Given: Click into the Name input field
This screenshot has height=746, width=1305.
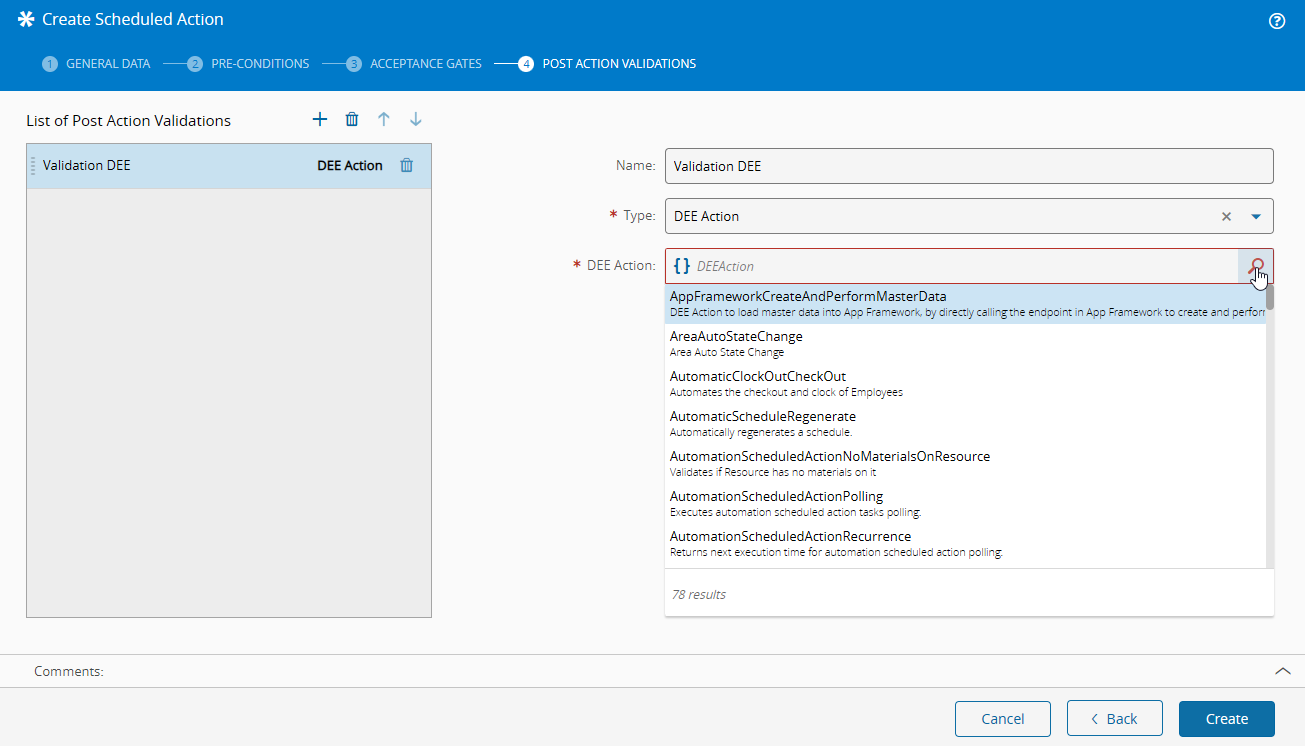Looking at the screenshot, I should click(x=968, y=166).
